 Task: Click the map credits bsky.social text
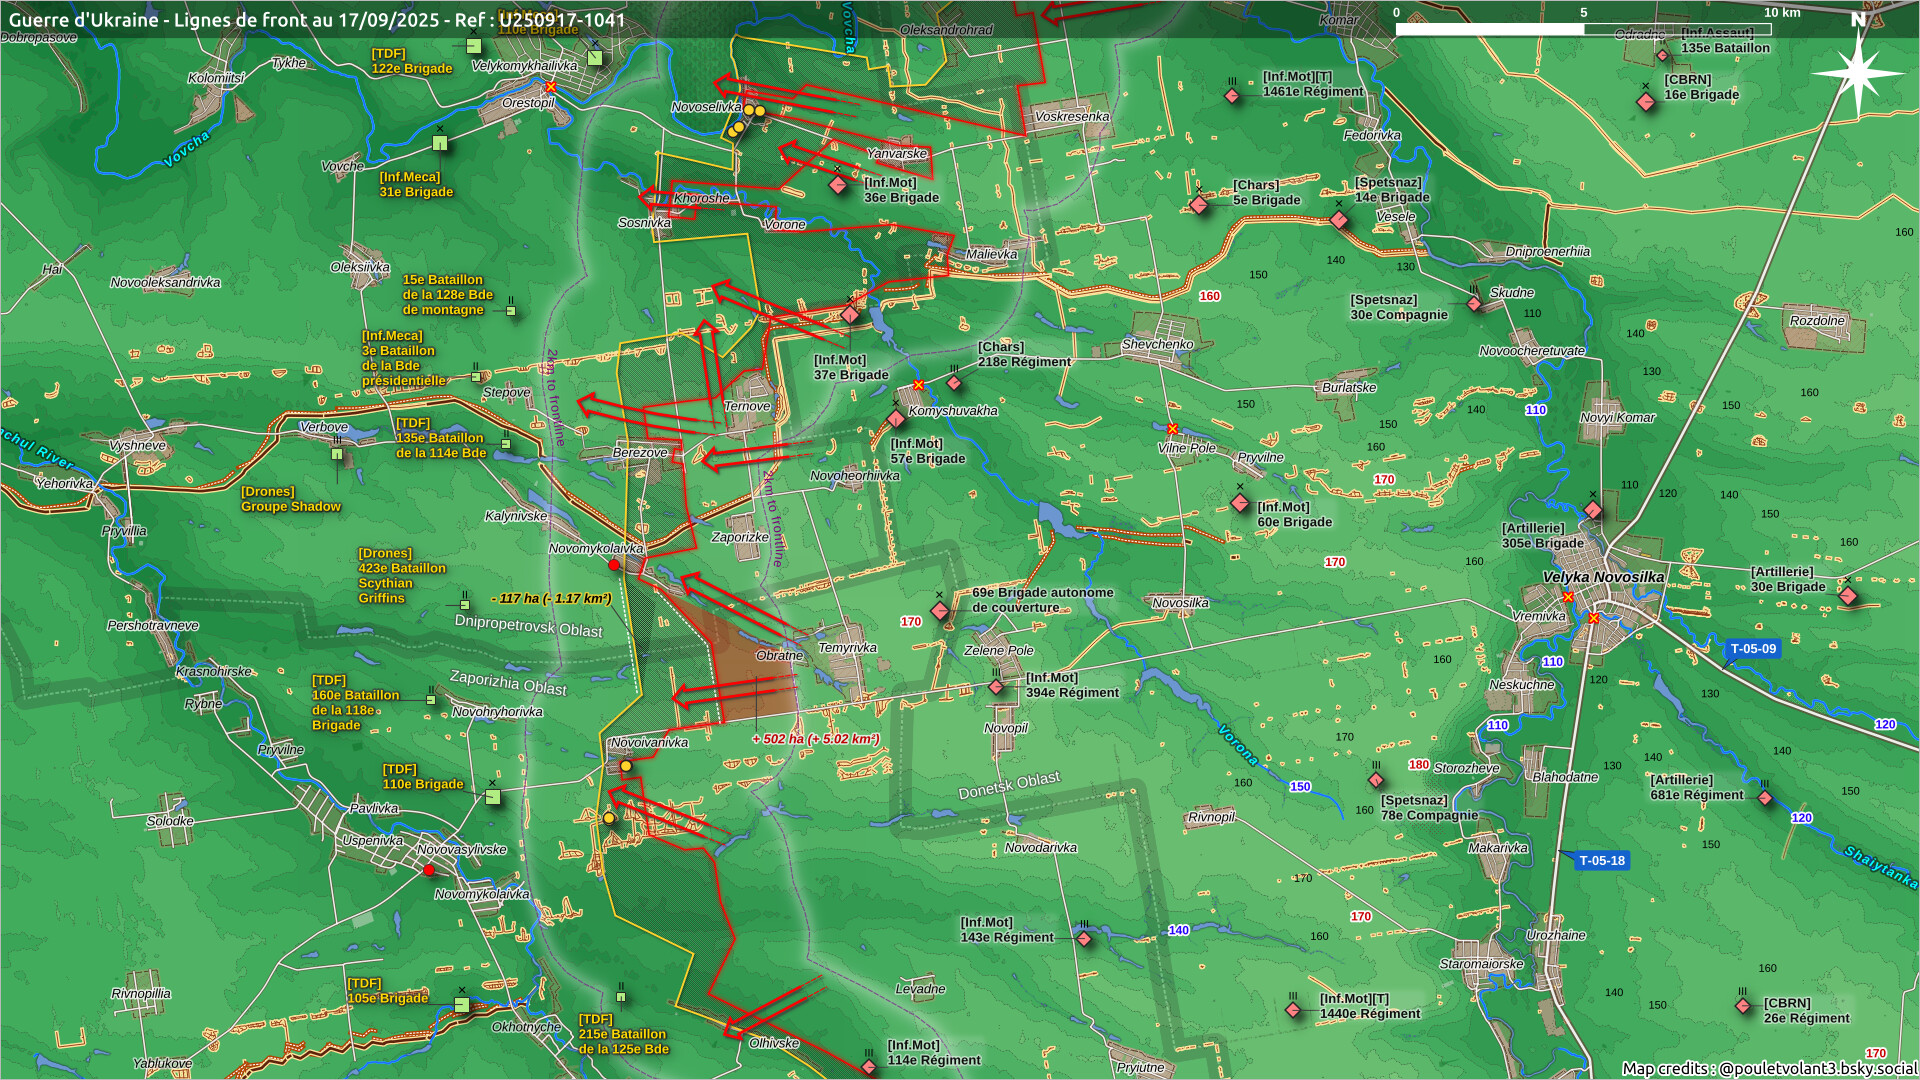coord(1768,1068)
